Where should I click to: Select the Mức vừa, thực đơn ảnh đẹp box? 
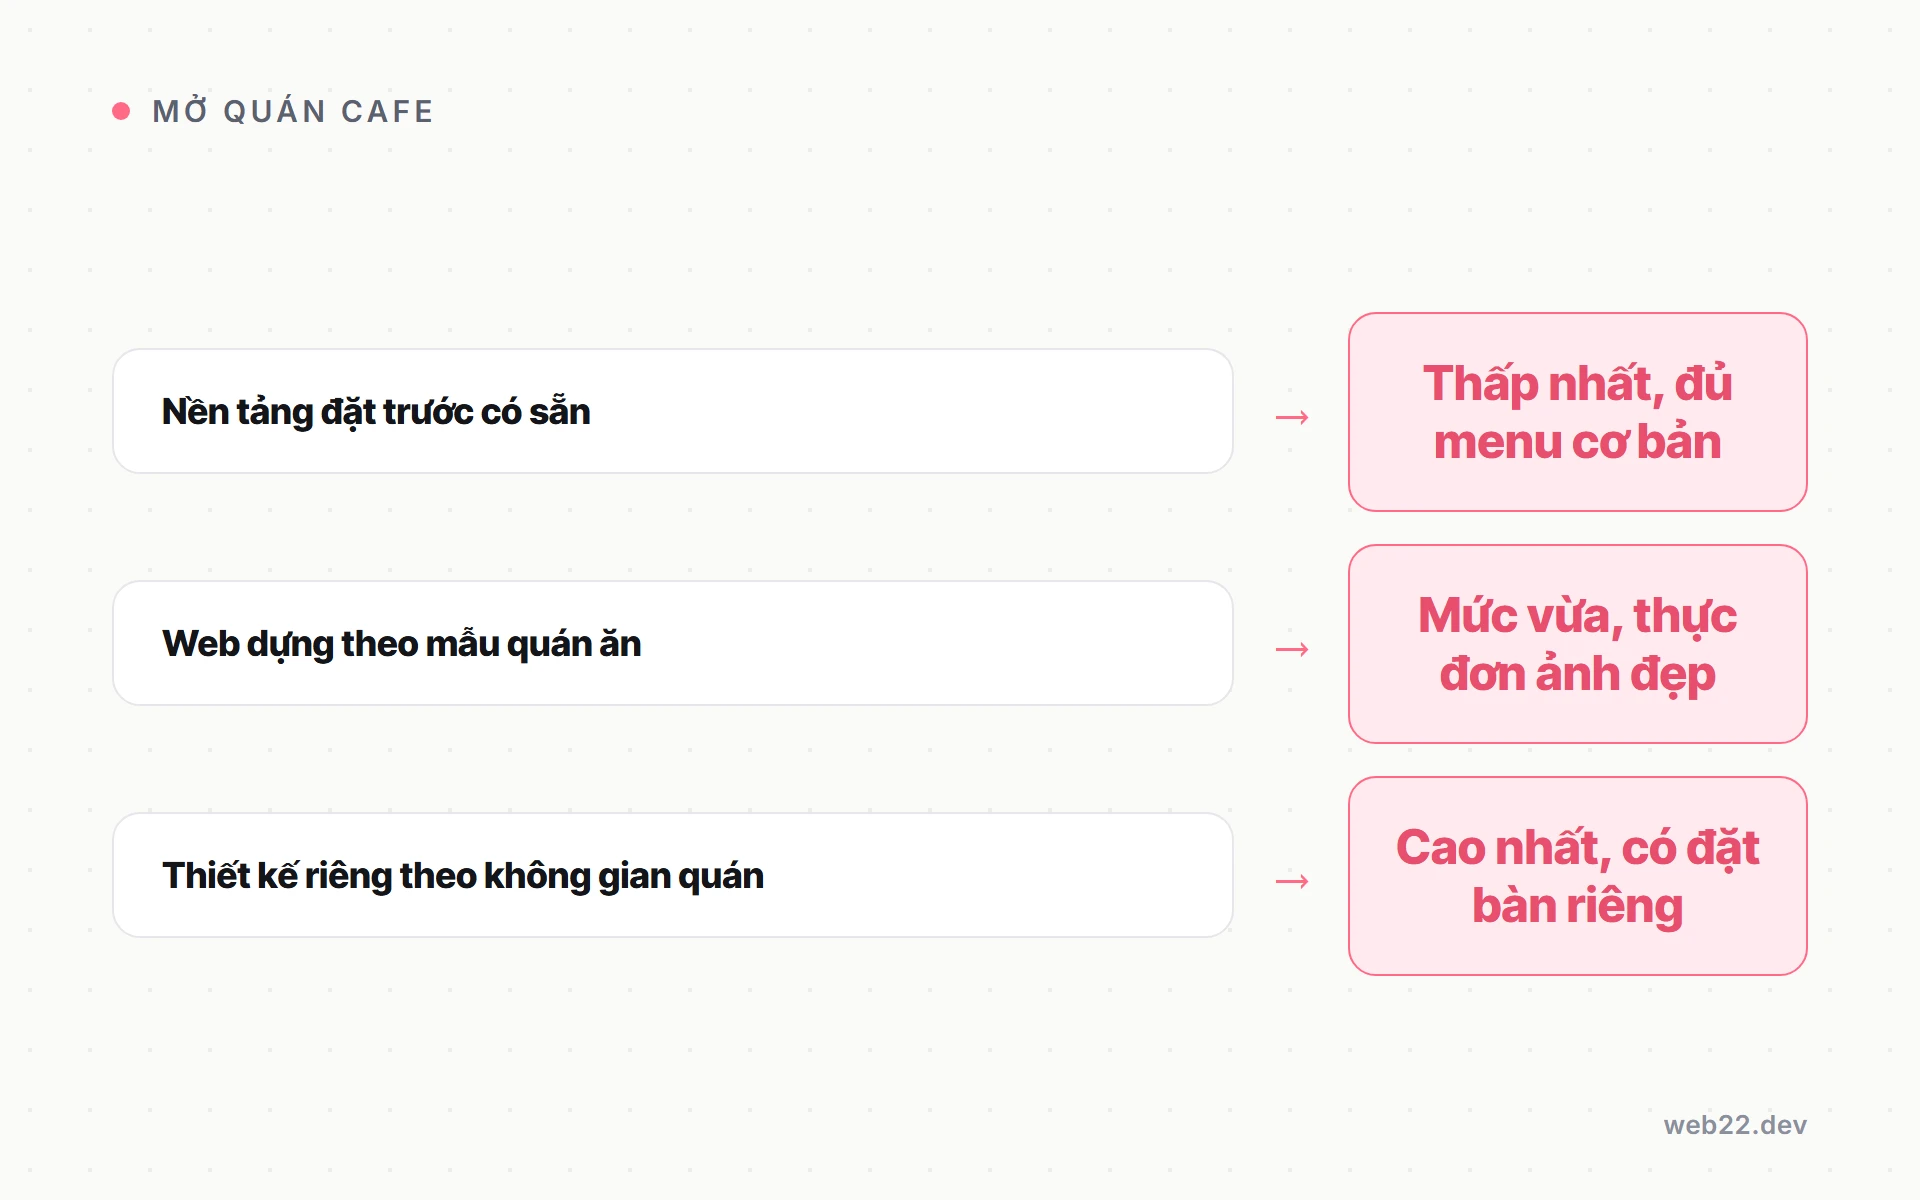1578,644
